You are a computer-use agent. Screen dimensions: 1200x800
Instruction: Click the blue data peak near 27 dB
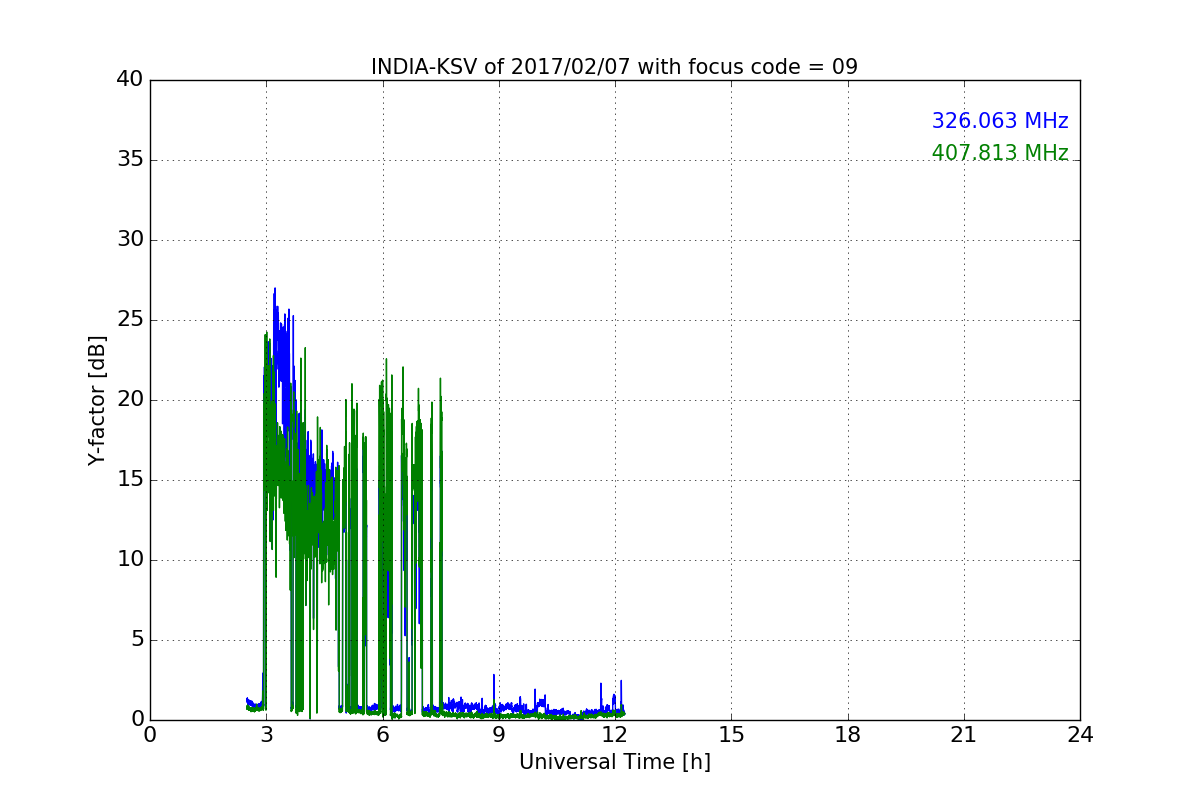[275, 290]
